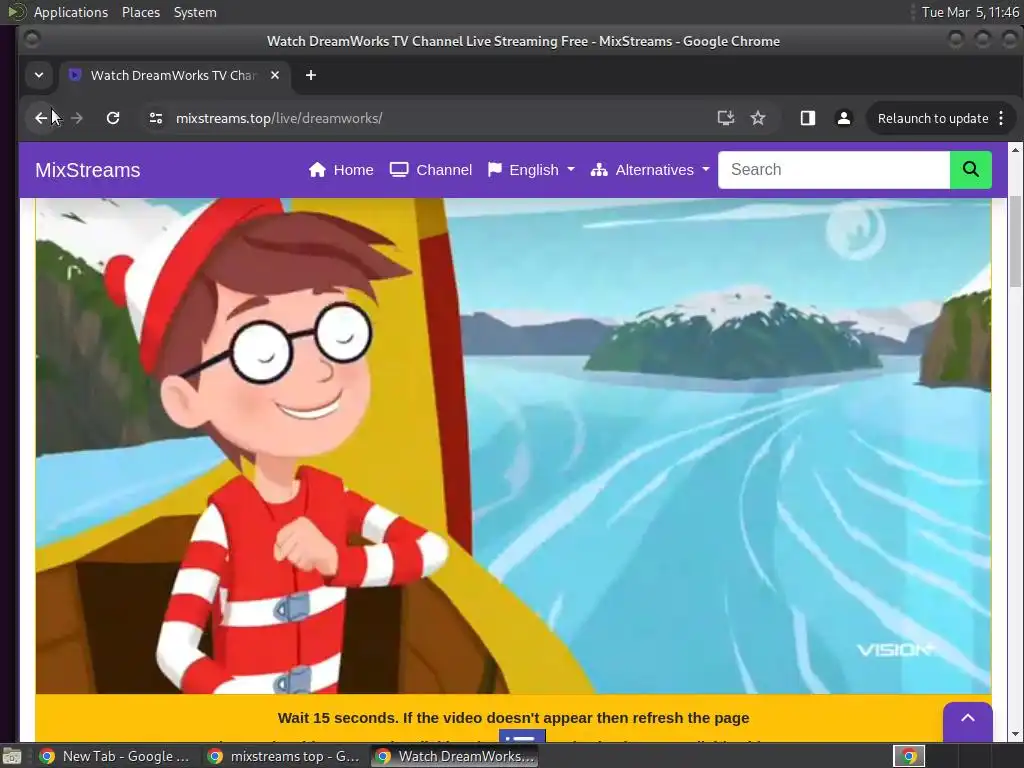Click the Home house icon
The height and width of the screenshot is (768, 1024).
point(317,170)
